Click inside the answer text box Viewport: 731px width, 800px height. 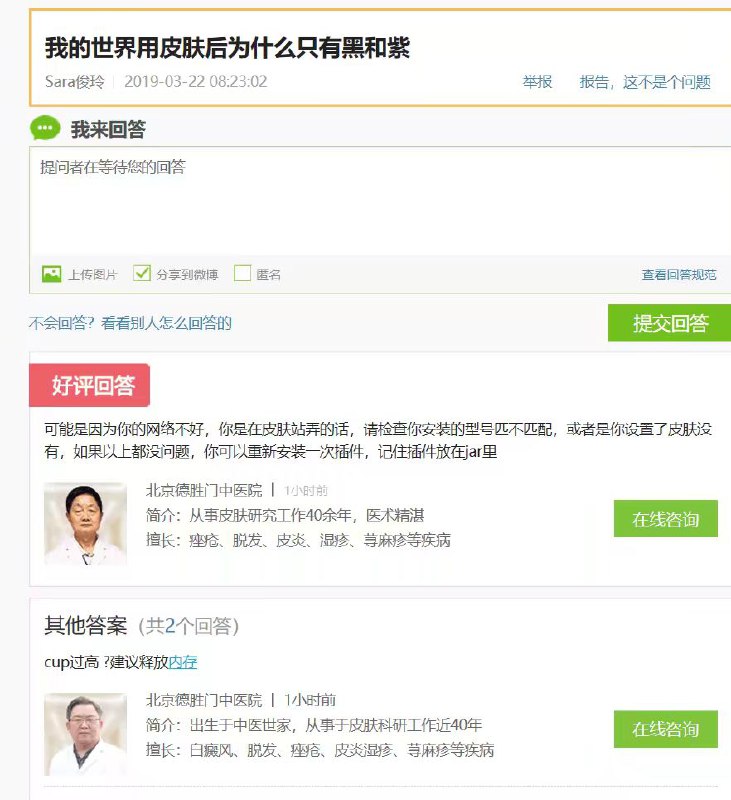pos(380,201)
